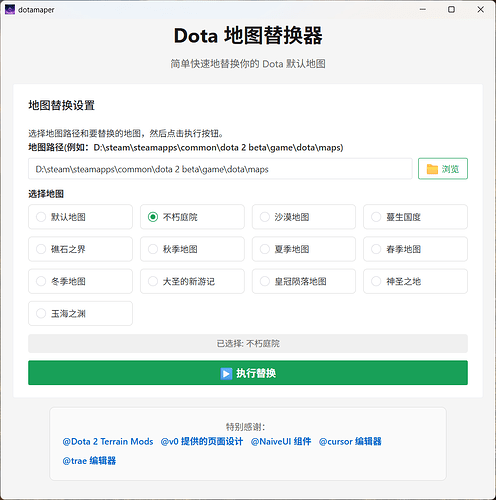The width and height of the screenshot is (496, 500).
Task: Close the dotamaper window
Action: pos(480,9)
